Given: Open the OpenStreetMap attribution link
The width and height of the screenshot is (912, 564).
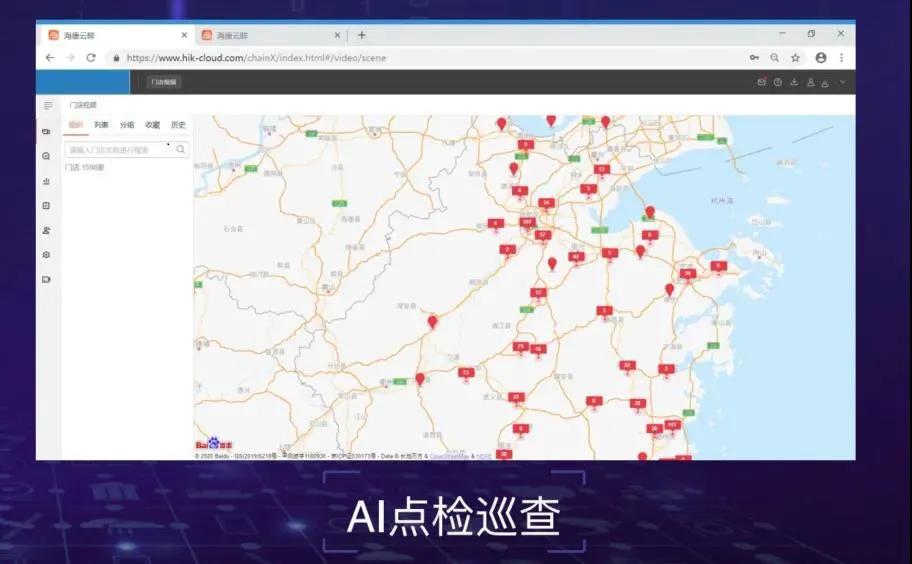Looking at the screenshot, I should click(449, 456).
